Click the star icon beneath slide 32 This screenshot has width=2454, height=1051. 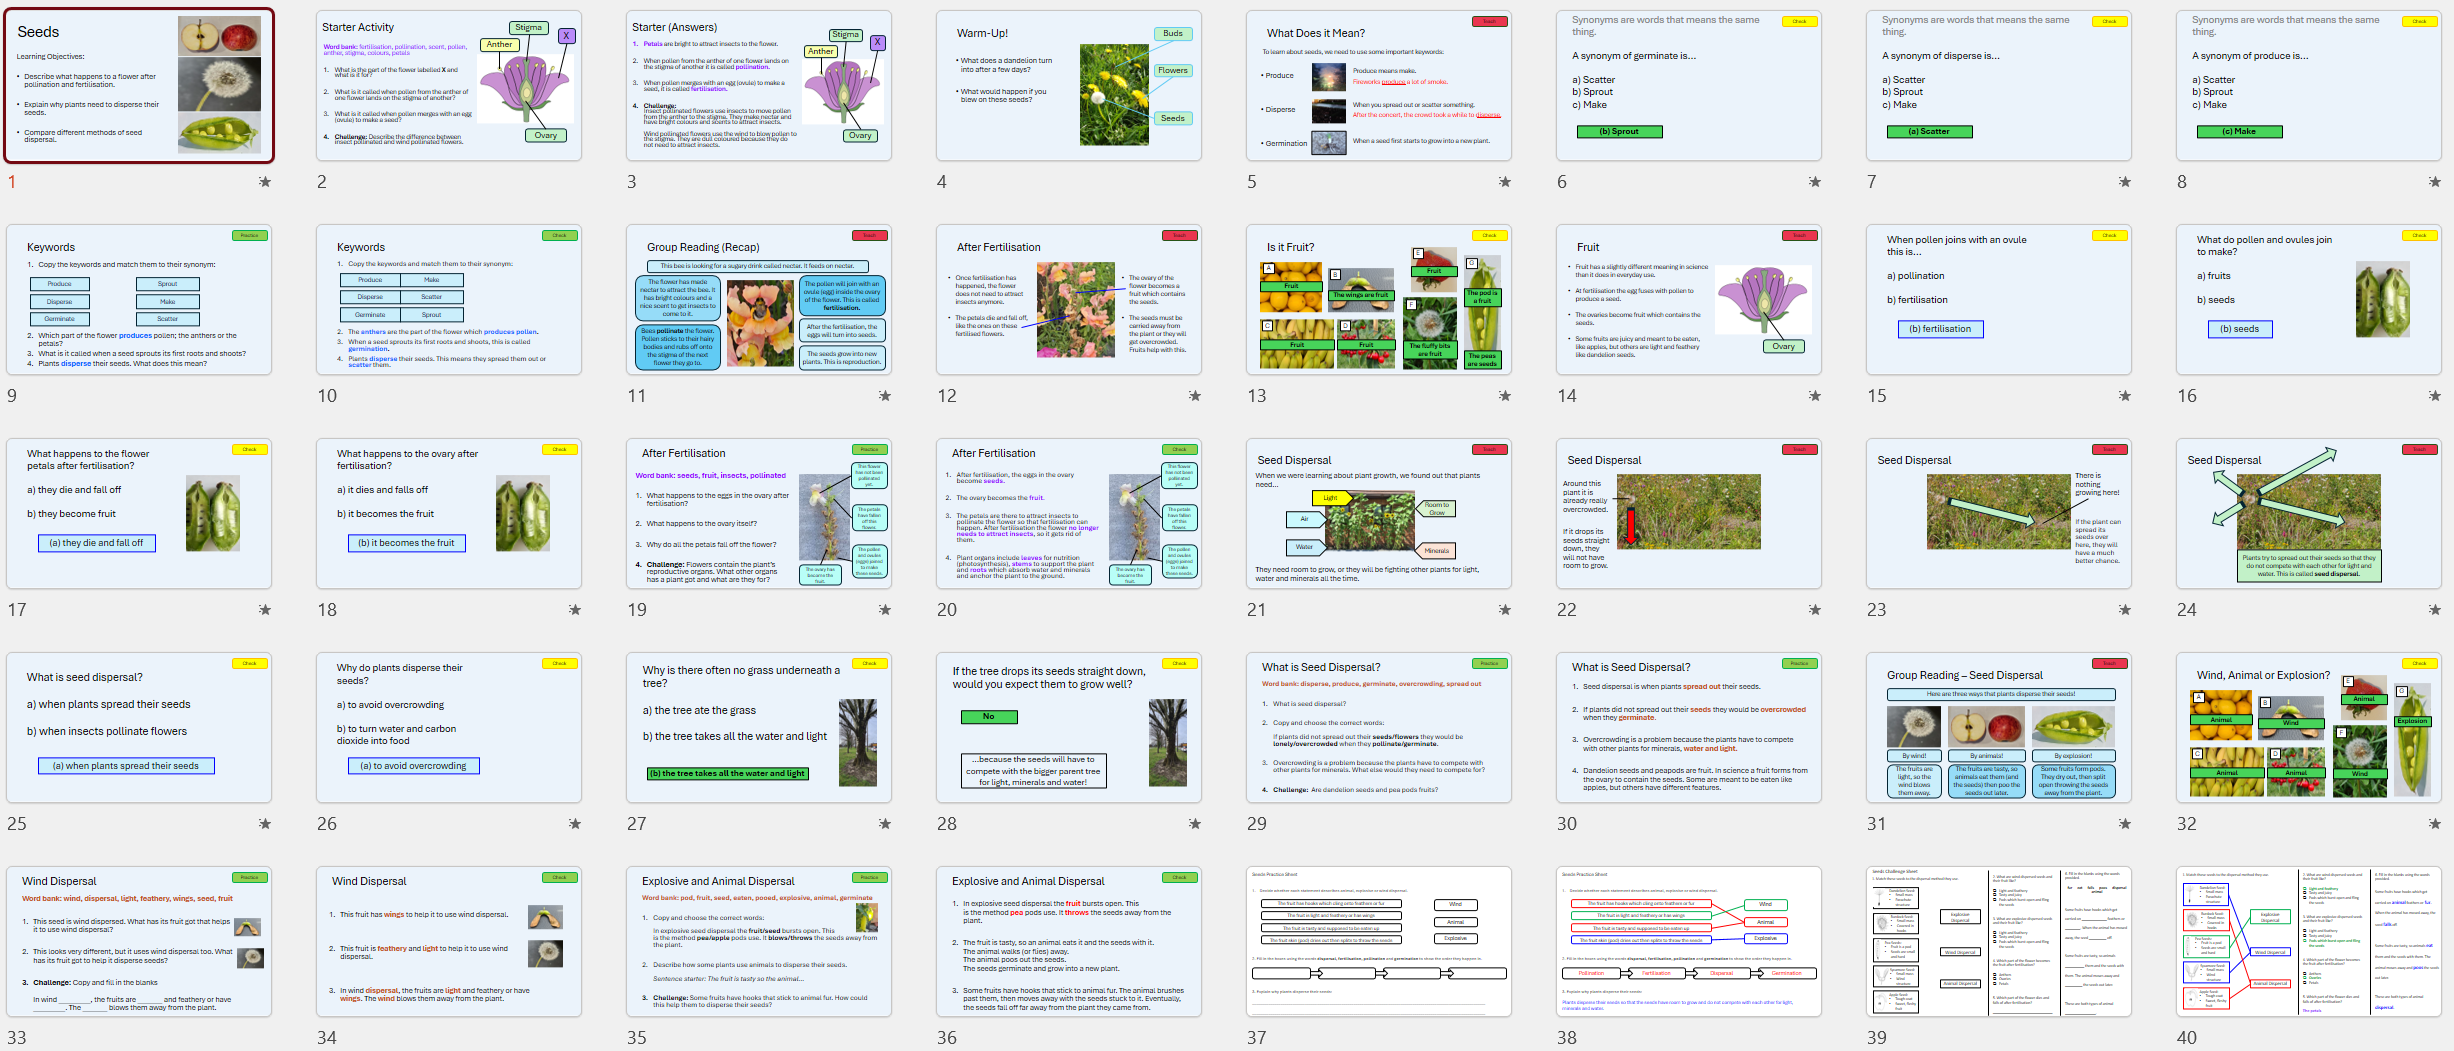pyautogui.click(x=2434, y=824)
